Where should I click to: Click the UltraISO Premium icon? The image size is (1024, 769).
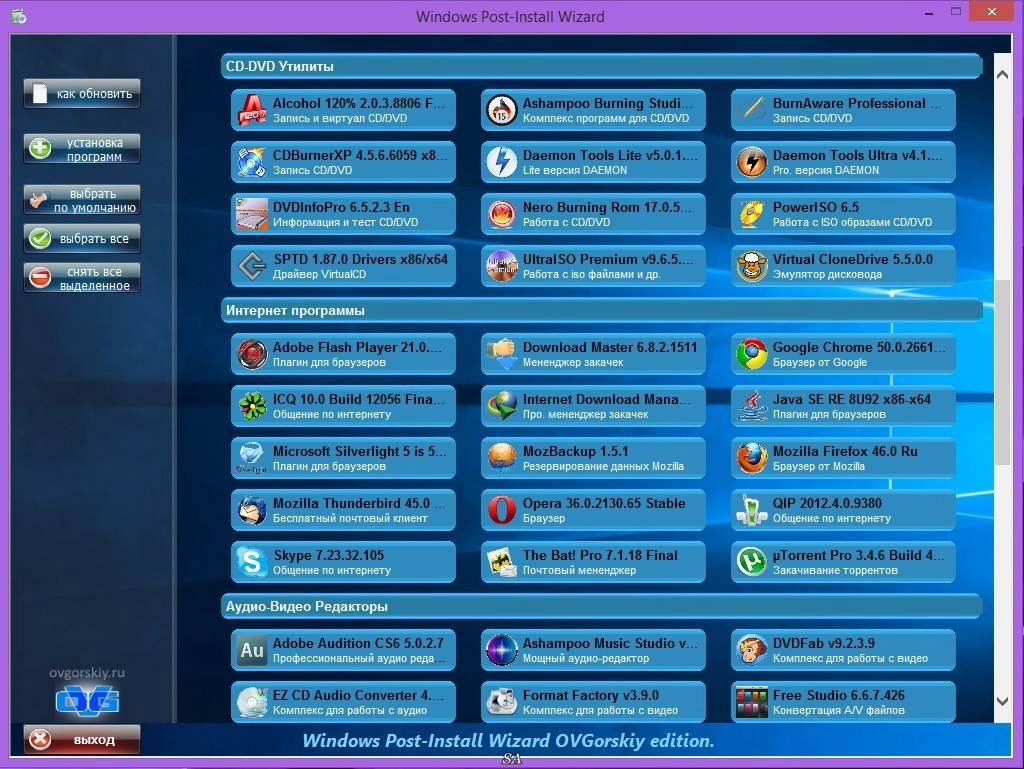[502, 266]
